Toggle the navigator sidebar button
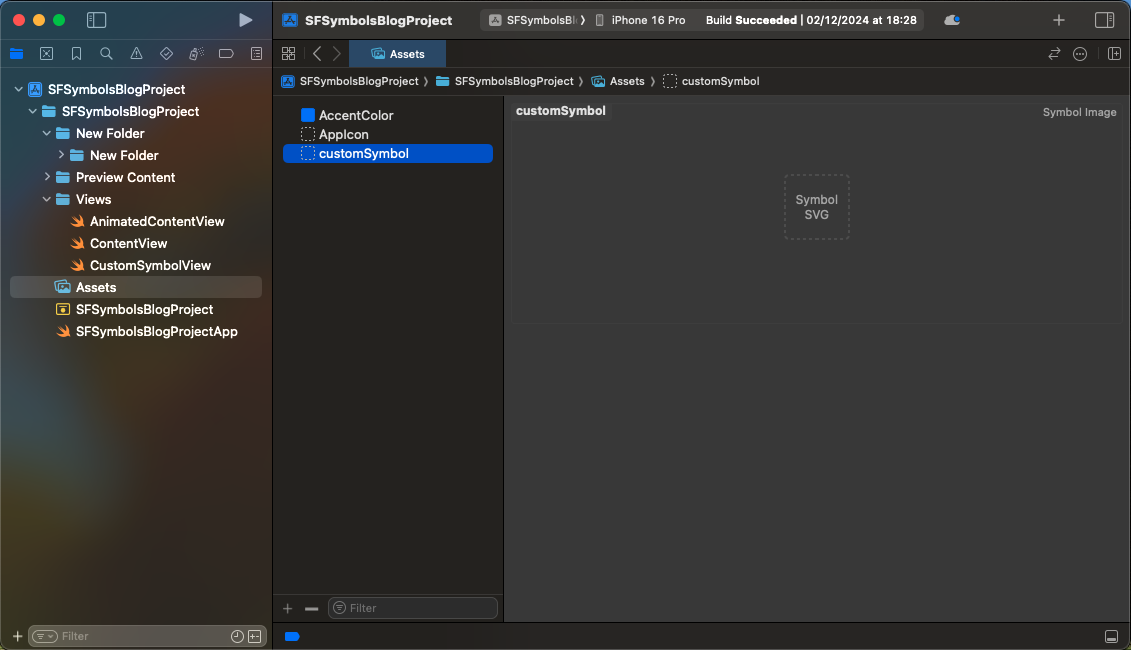1131x650 pixels. pos(96,20)
